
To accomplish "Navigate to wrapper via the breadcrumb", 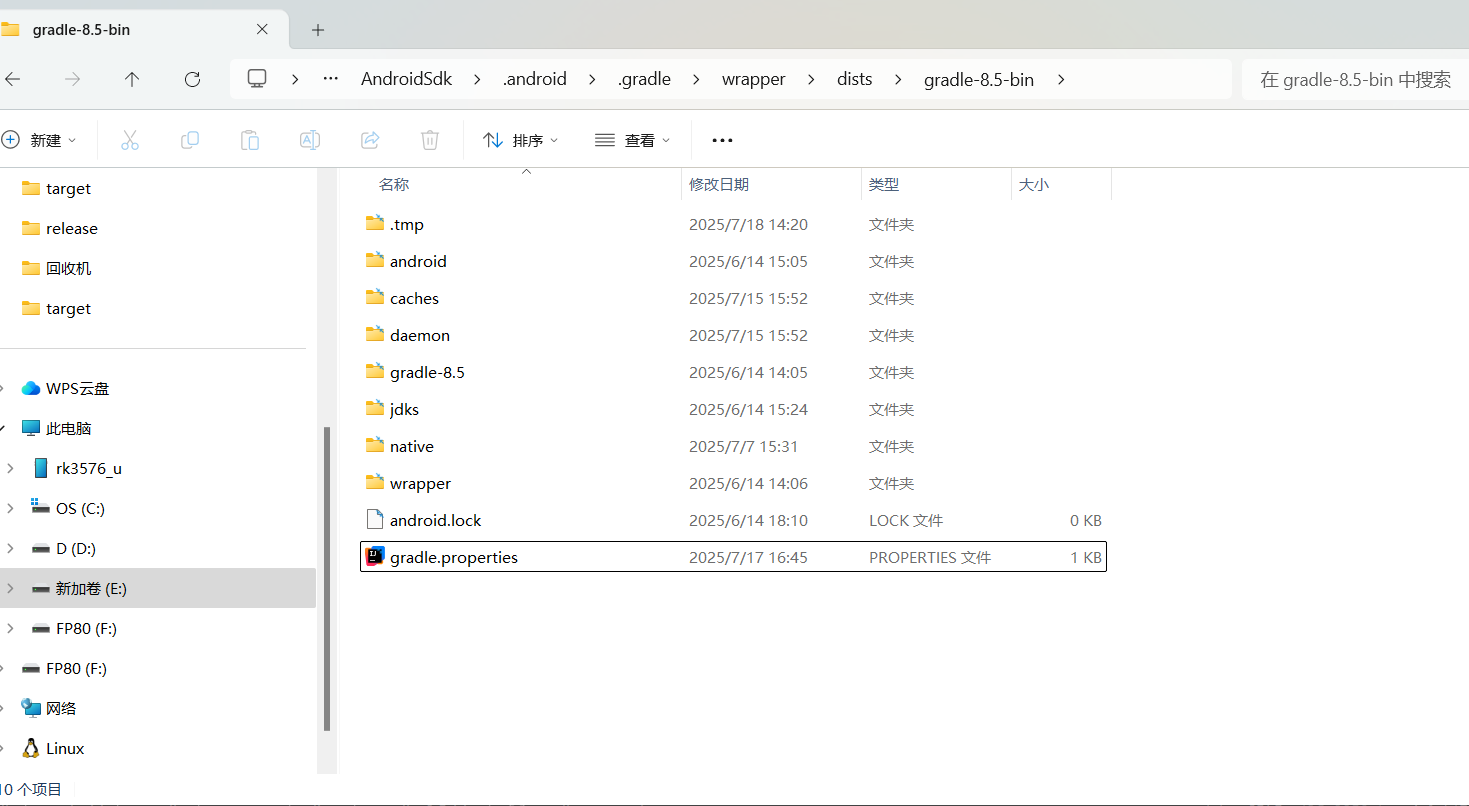I will click(x=753, y=79).
